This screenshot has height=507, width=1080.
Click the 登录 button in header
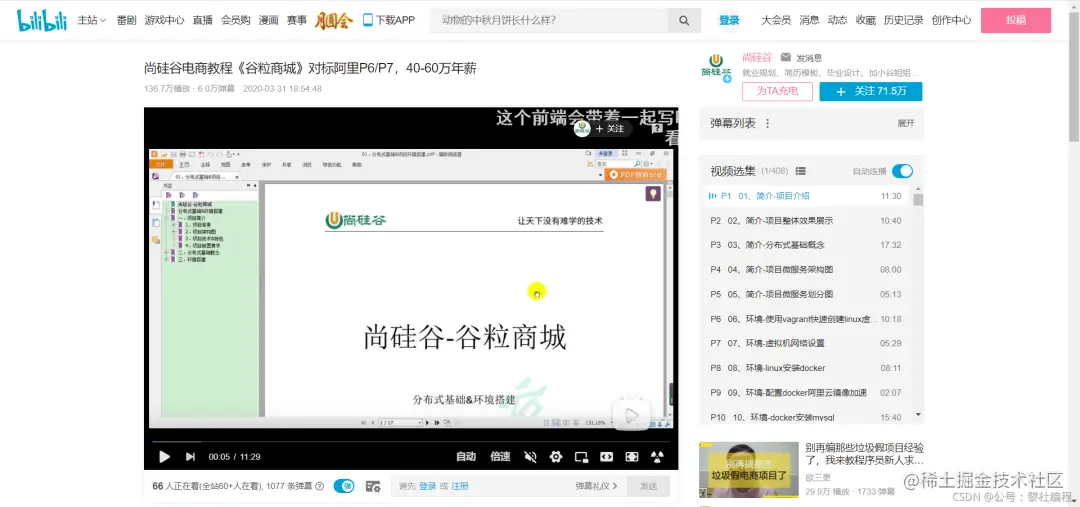click(x=729, y=20)
